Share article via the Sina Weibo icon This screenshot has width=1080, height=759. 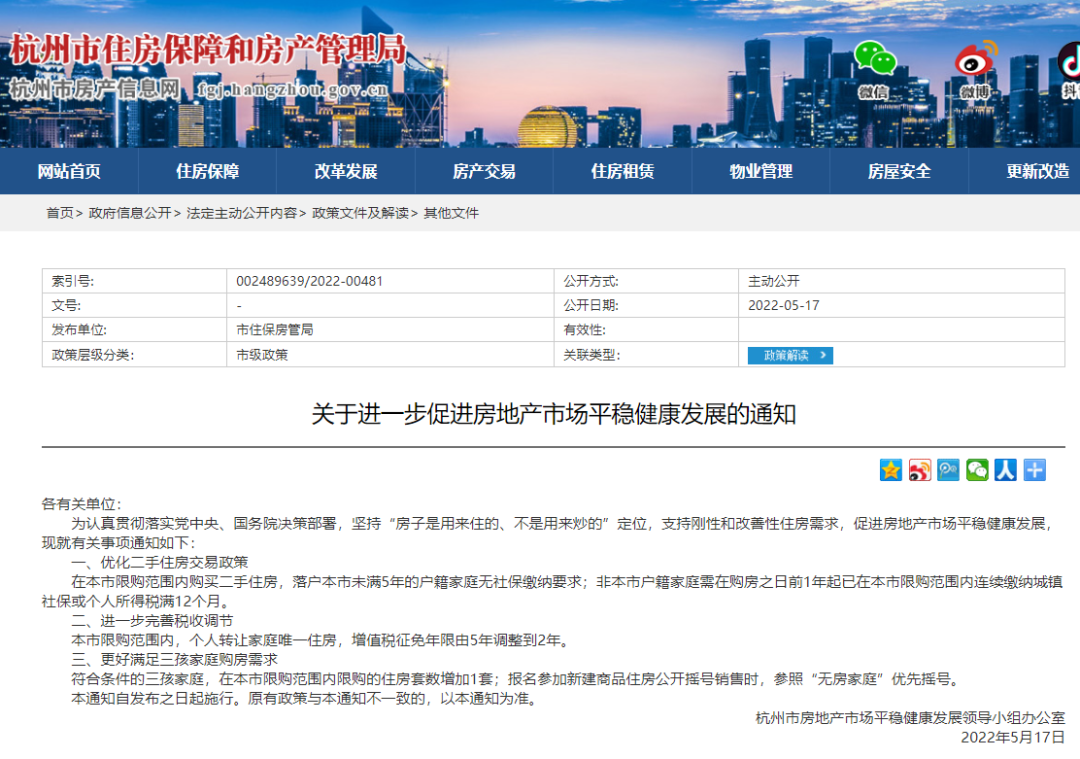[x=918, y=470]
